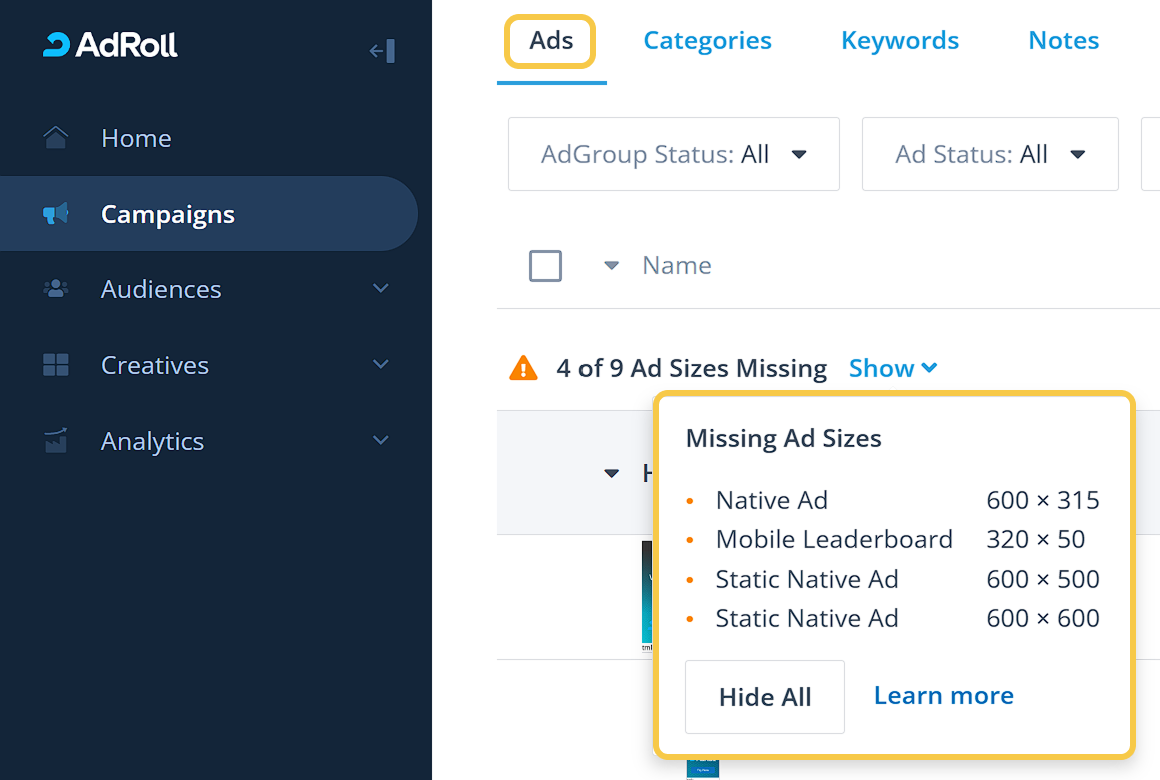Click the AdRoll logo
1160x780 pixels.
point(111,45)
